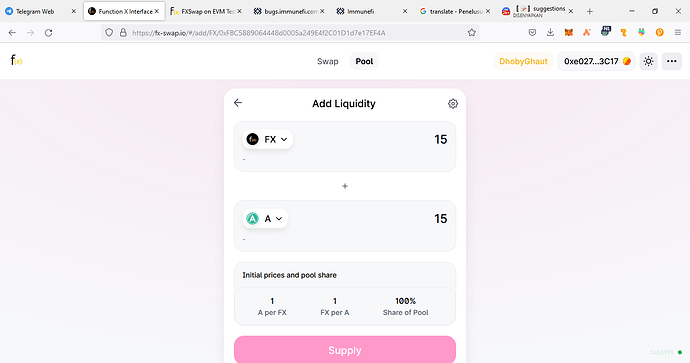Expand the A token selector dropdown

click(x=265, y=218)
